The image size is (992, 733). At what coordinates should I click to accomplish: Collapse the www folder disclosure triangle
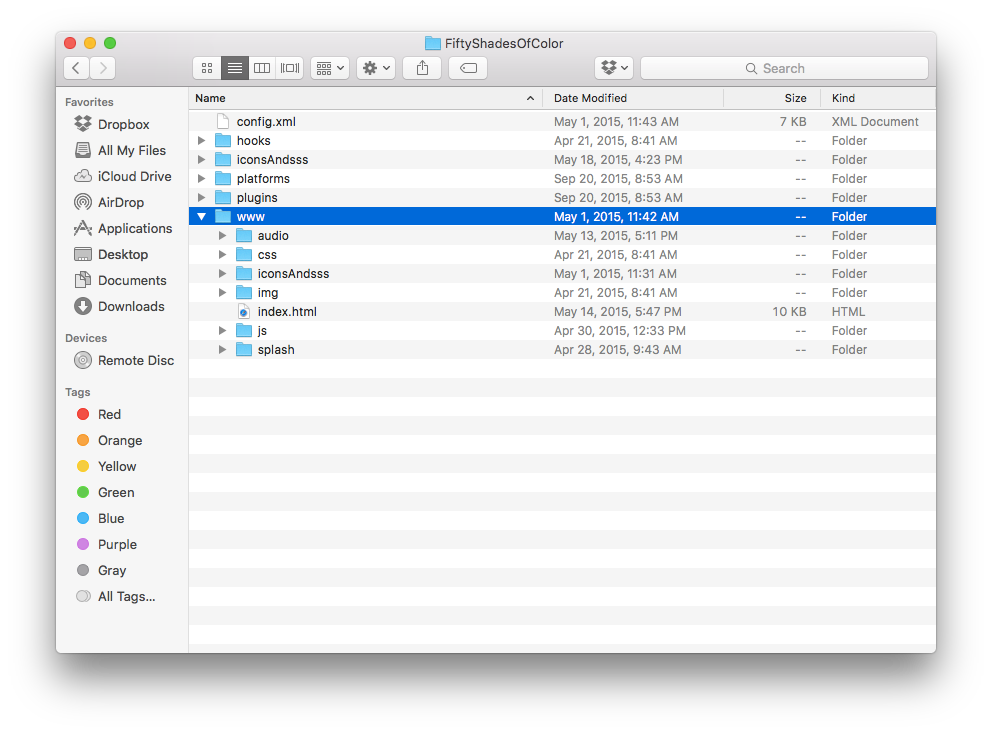[201, 216]
